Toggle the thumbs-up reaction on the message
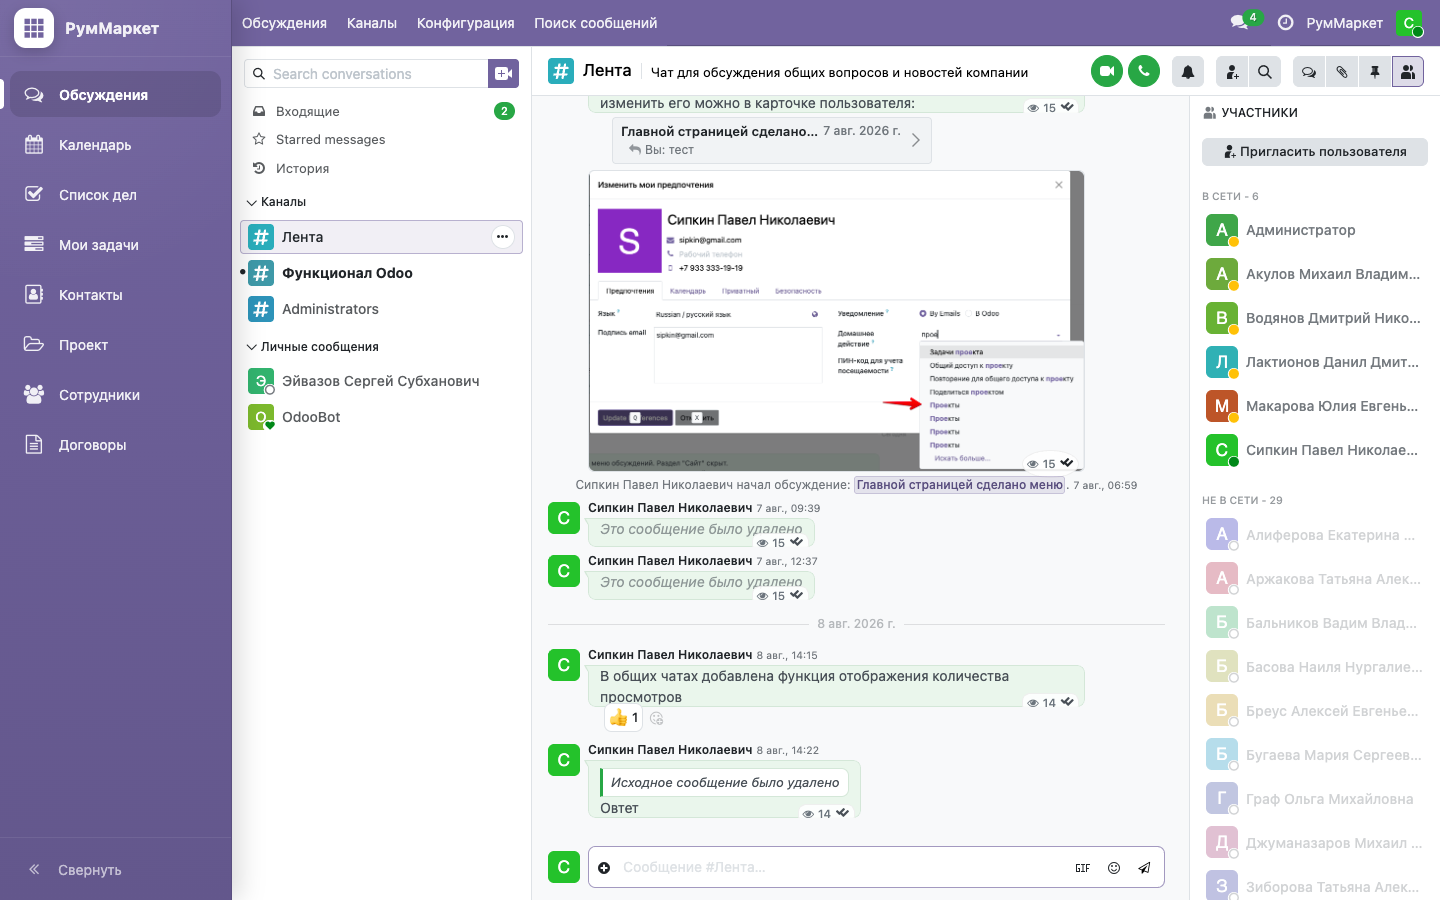1440x900 pixels. [x=623, y=718]
